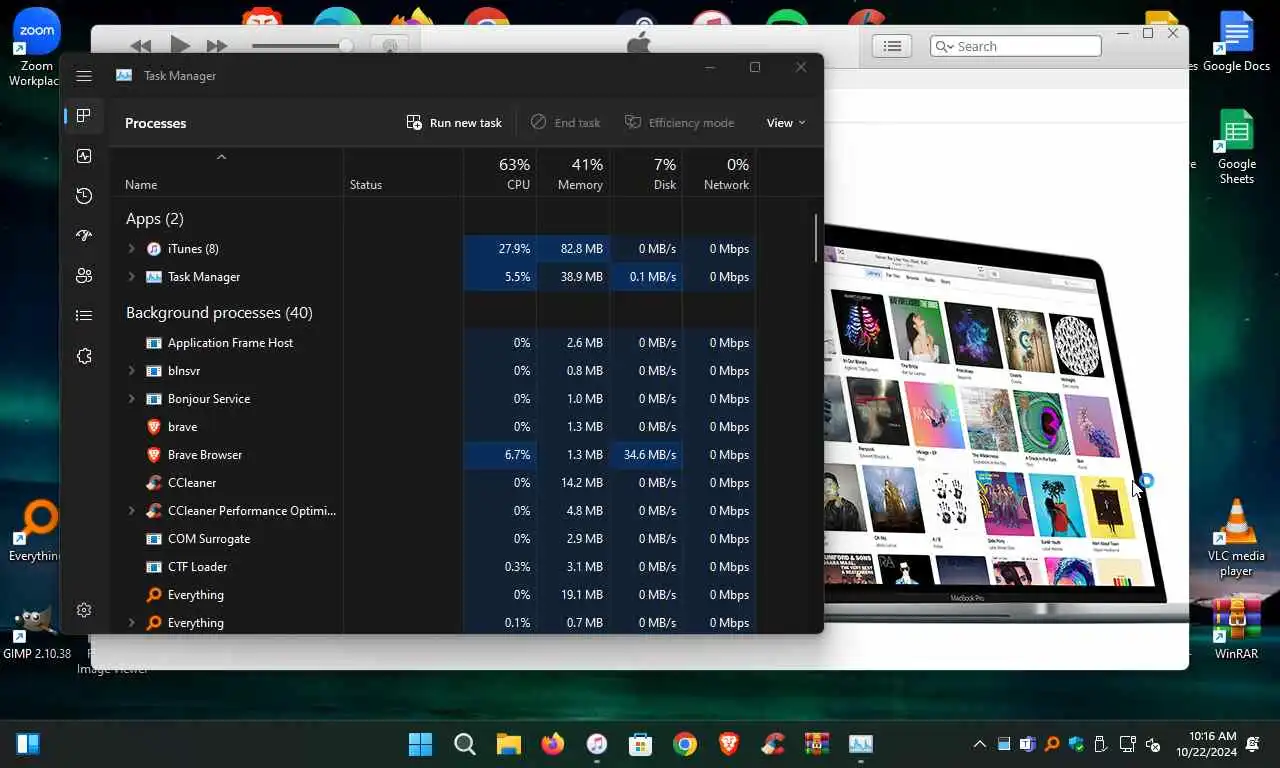Click the Apps (2) group heading
The image size is (1280, 768).
(x=155, y=219)
